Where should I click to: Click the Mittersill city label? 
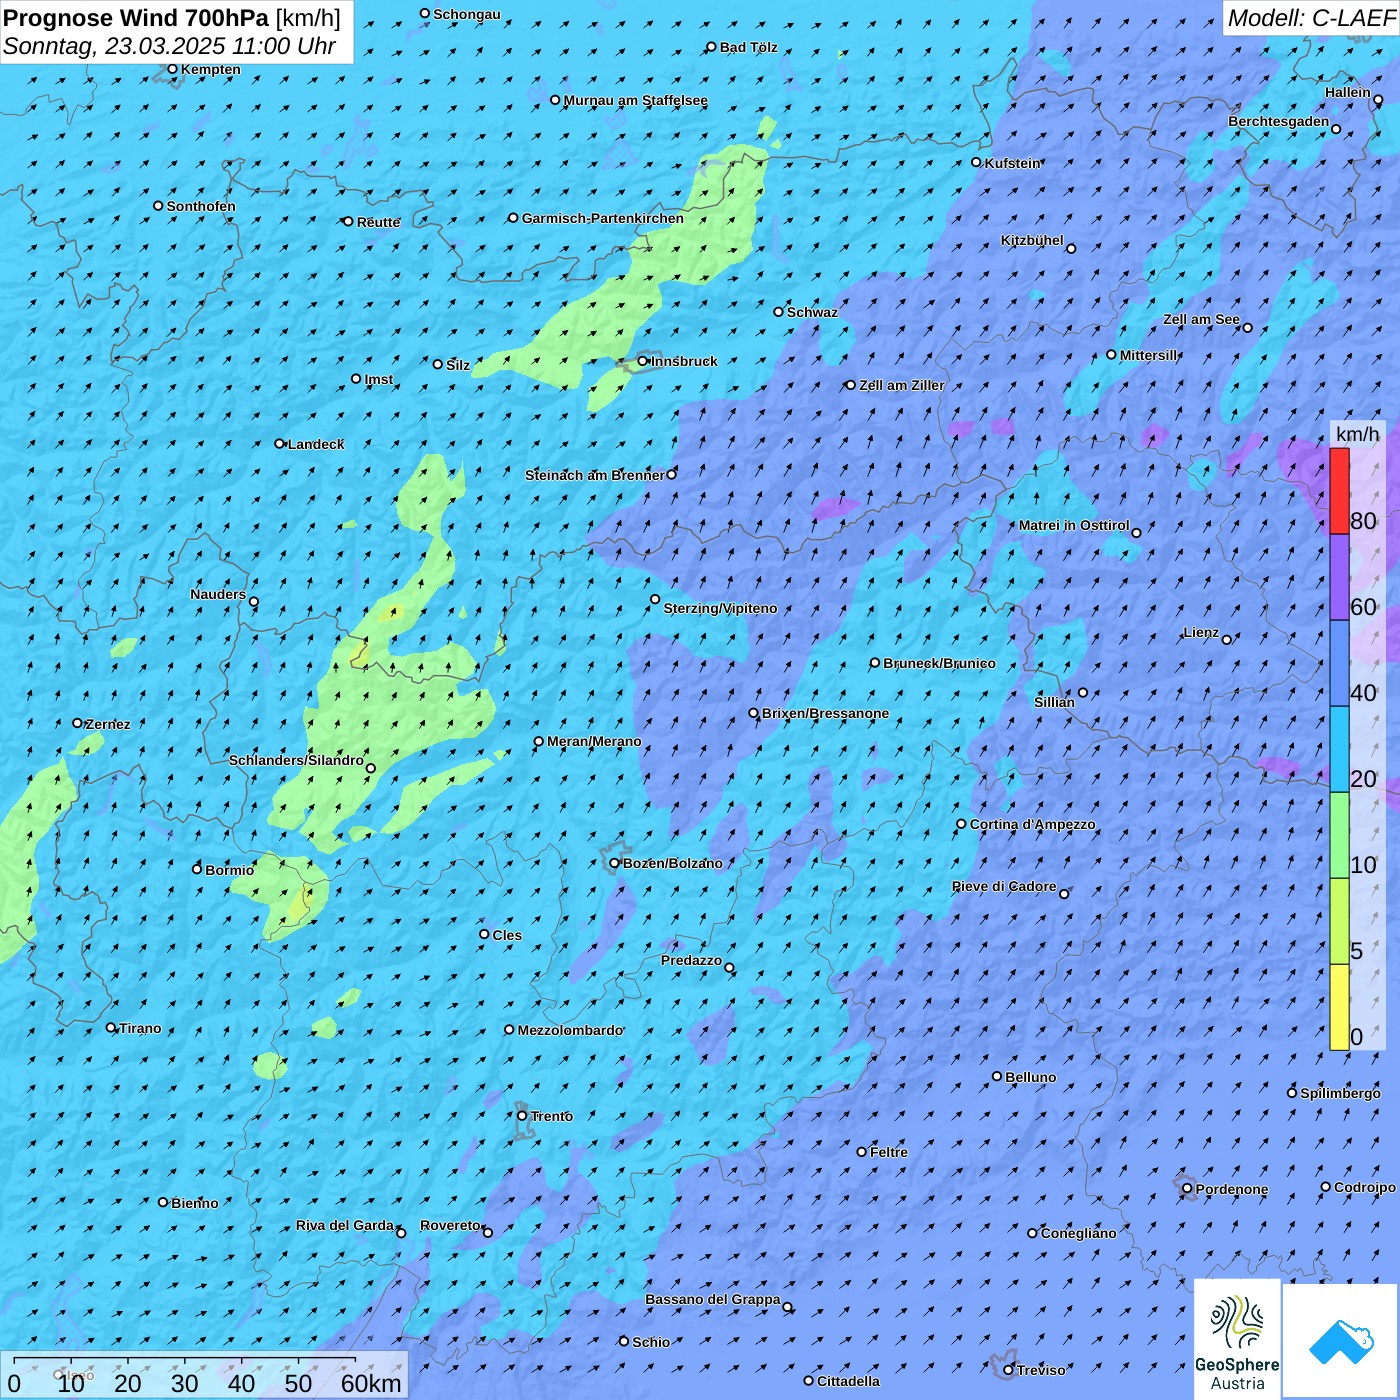click(1149, 355)
